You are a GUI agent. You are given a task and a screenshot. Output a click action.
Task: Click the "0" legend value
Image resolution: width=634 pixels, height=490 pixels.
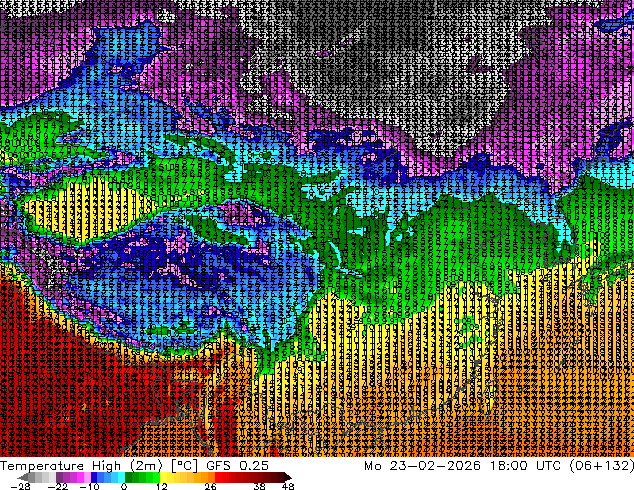pos(124,486)
